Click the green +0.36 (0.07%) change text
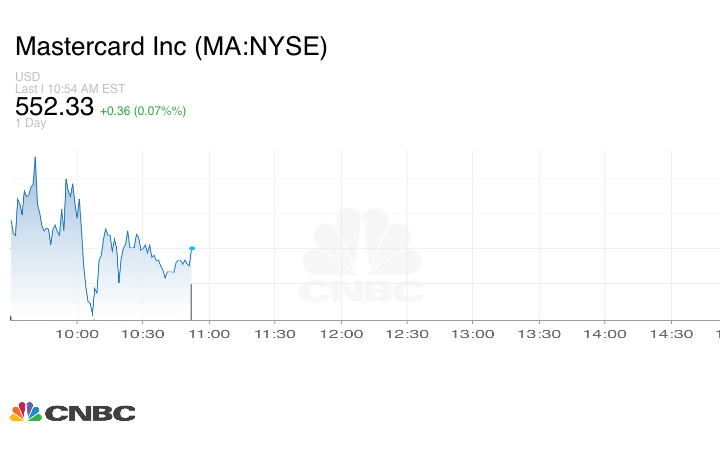This screenshot has height=450, width=720. click(x=143, y=110)
